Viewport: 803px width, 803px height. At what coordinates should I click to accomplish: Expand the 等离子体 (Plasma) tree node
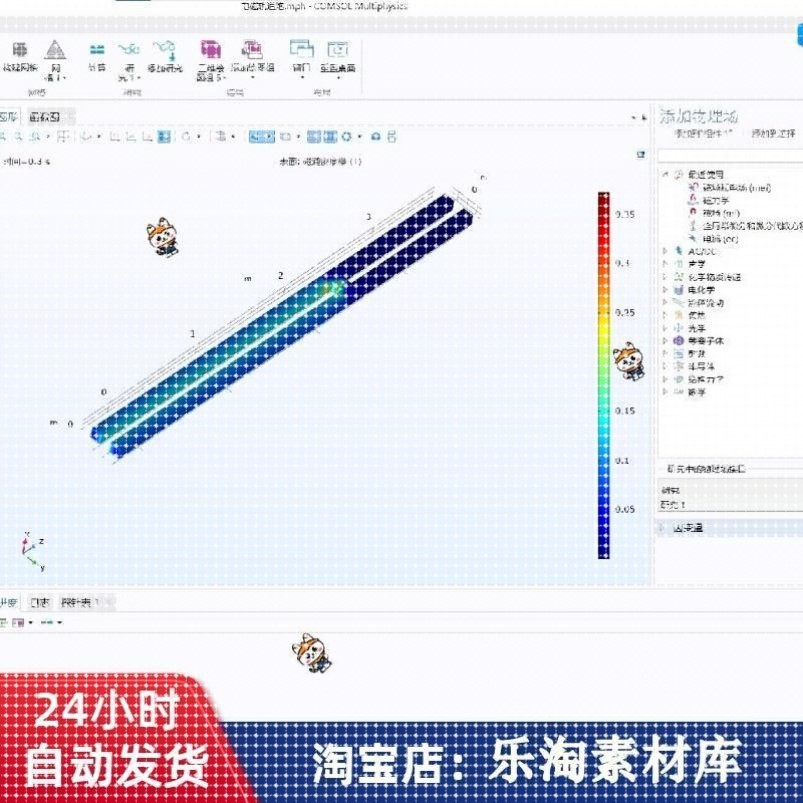664,341
